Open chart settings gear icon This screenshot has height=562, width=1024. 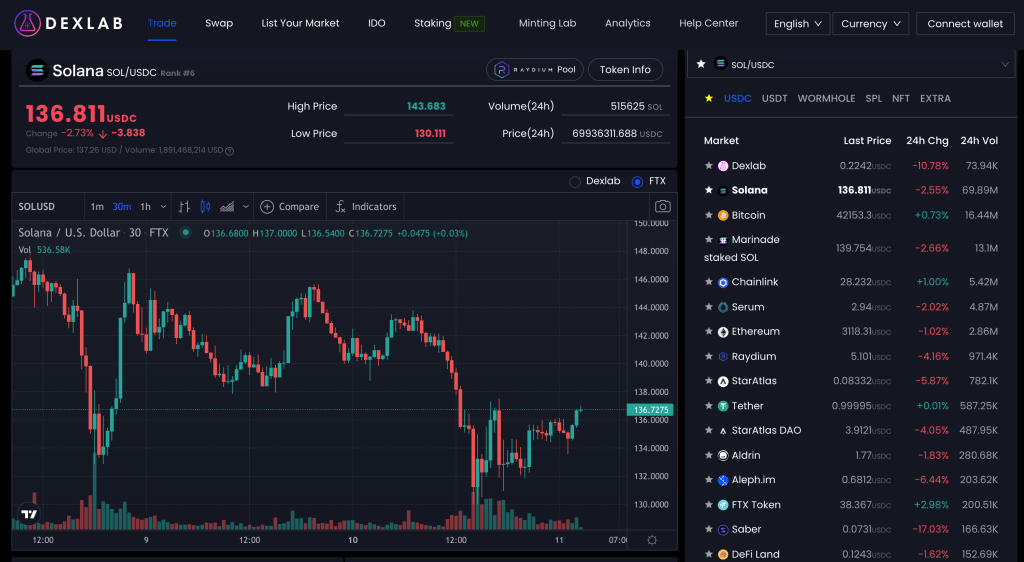point(652,540)
